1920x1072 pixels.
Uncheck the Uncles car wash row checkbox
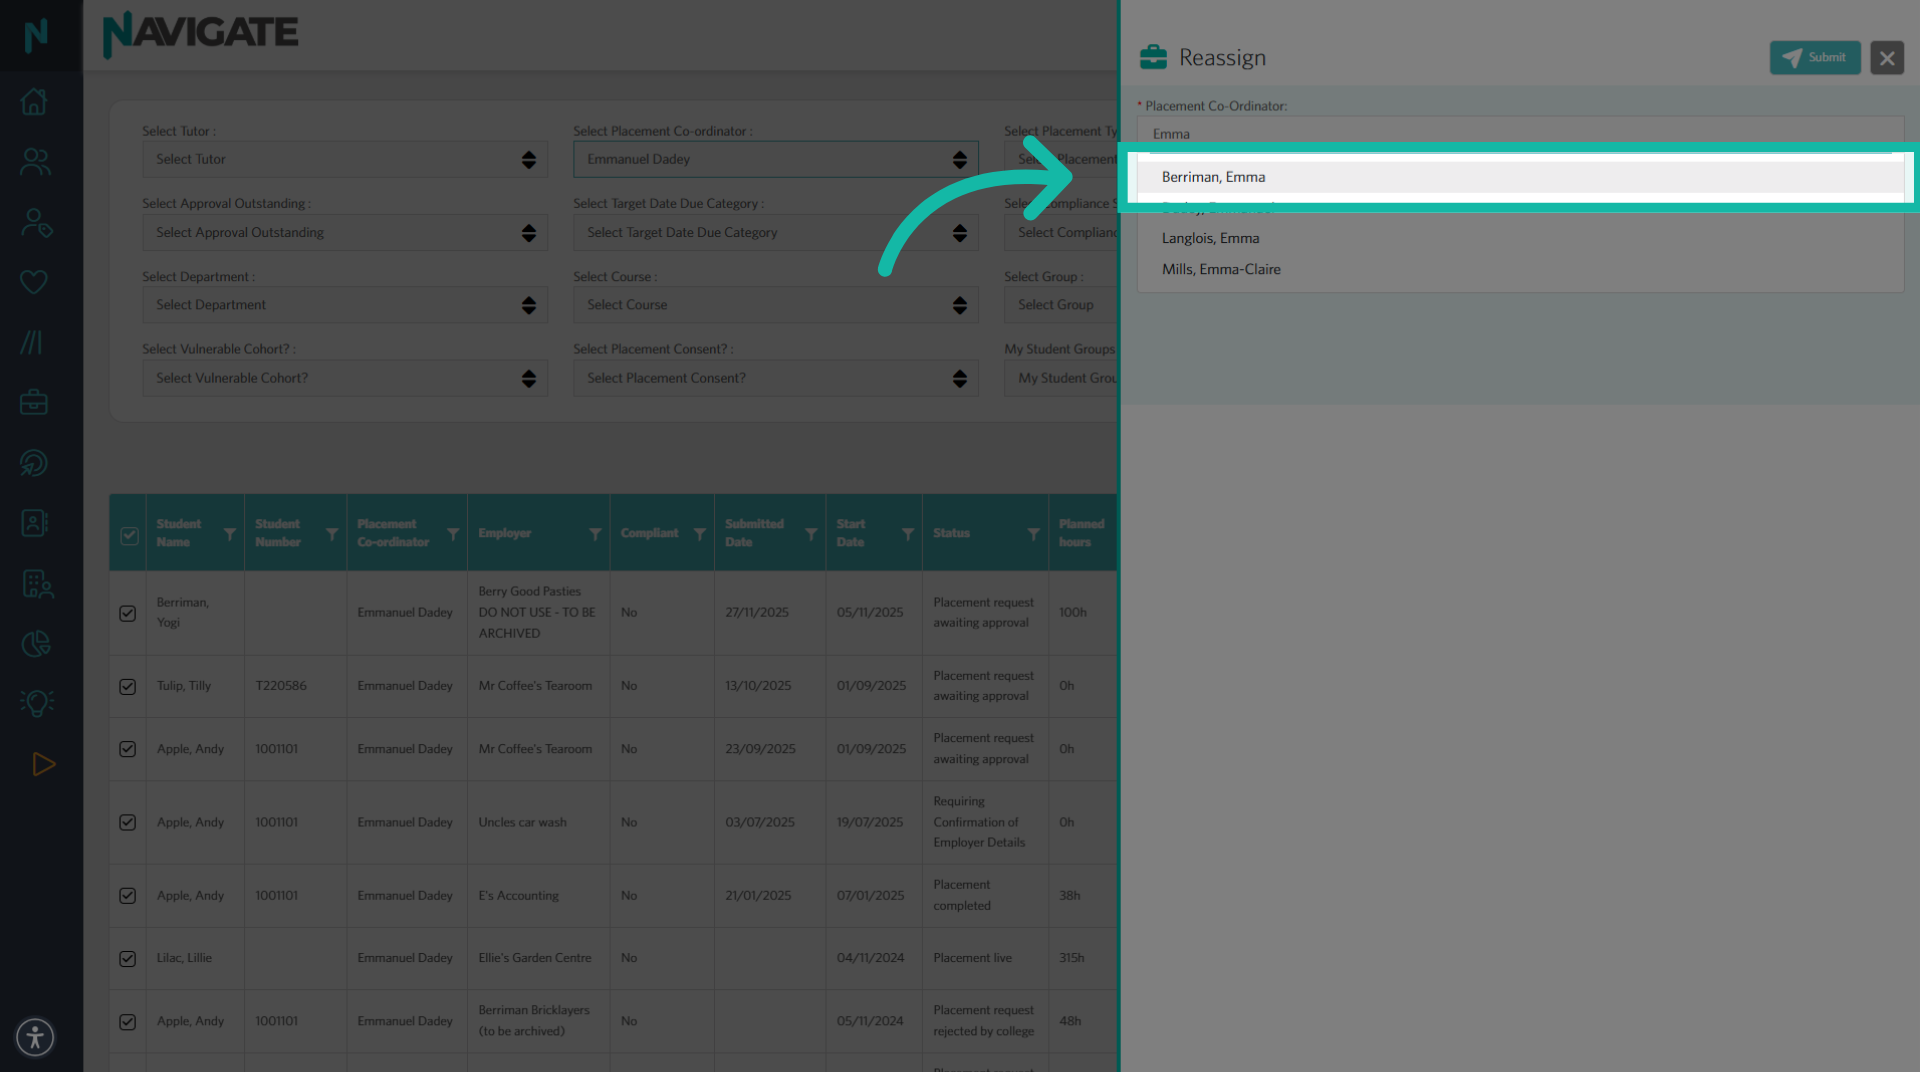pyautogui.click(x=127, y=822)
